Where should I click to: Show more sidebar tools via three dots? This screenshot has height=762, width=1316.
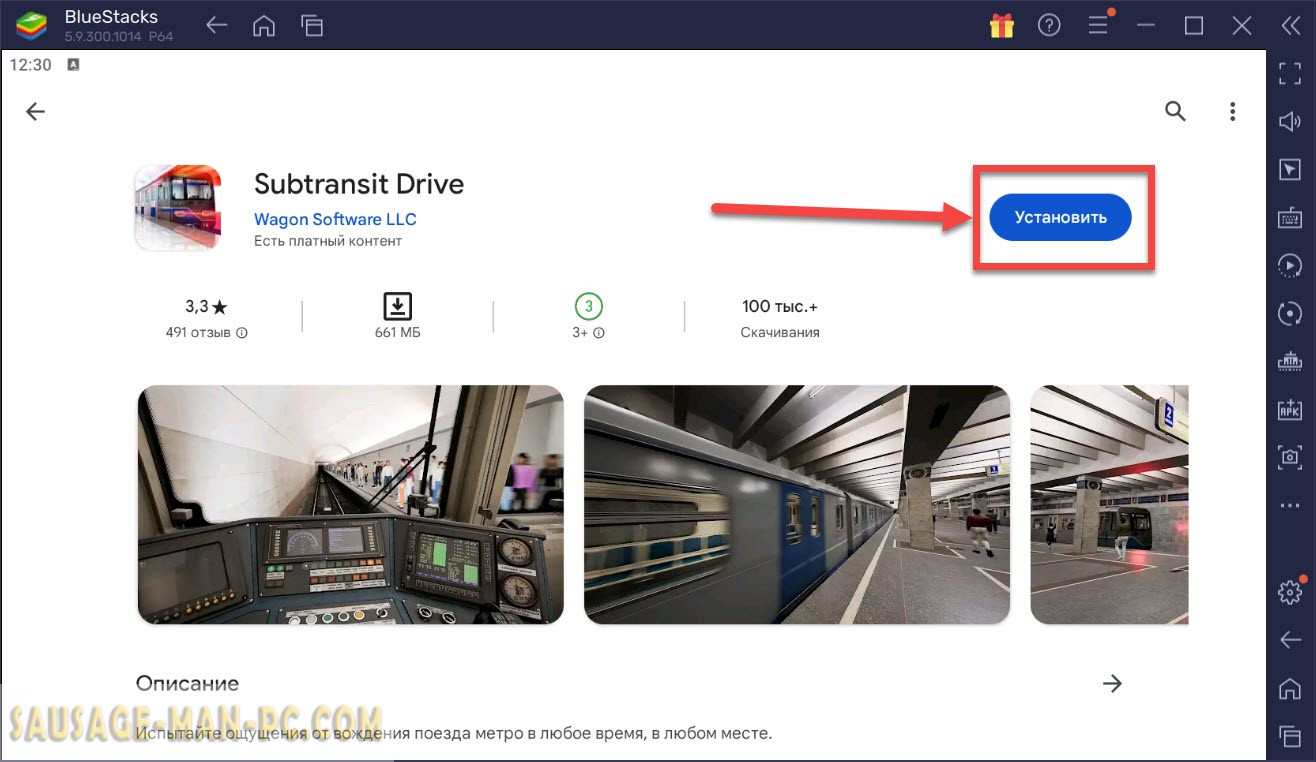click(1290, 506)
